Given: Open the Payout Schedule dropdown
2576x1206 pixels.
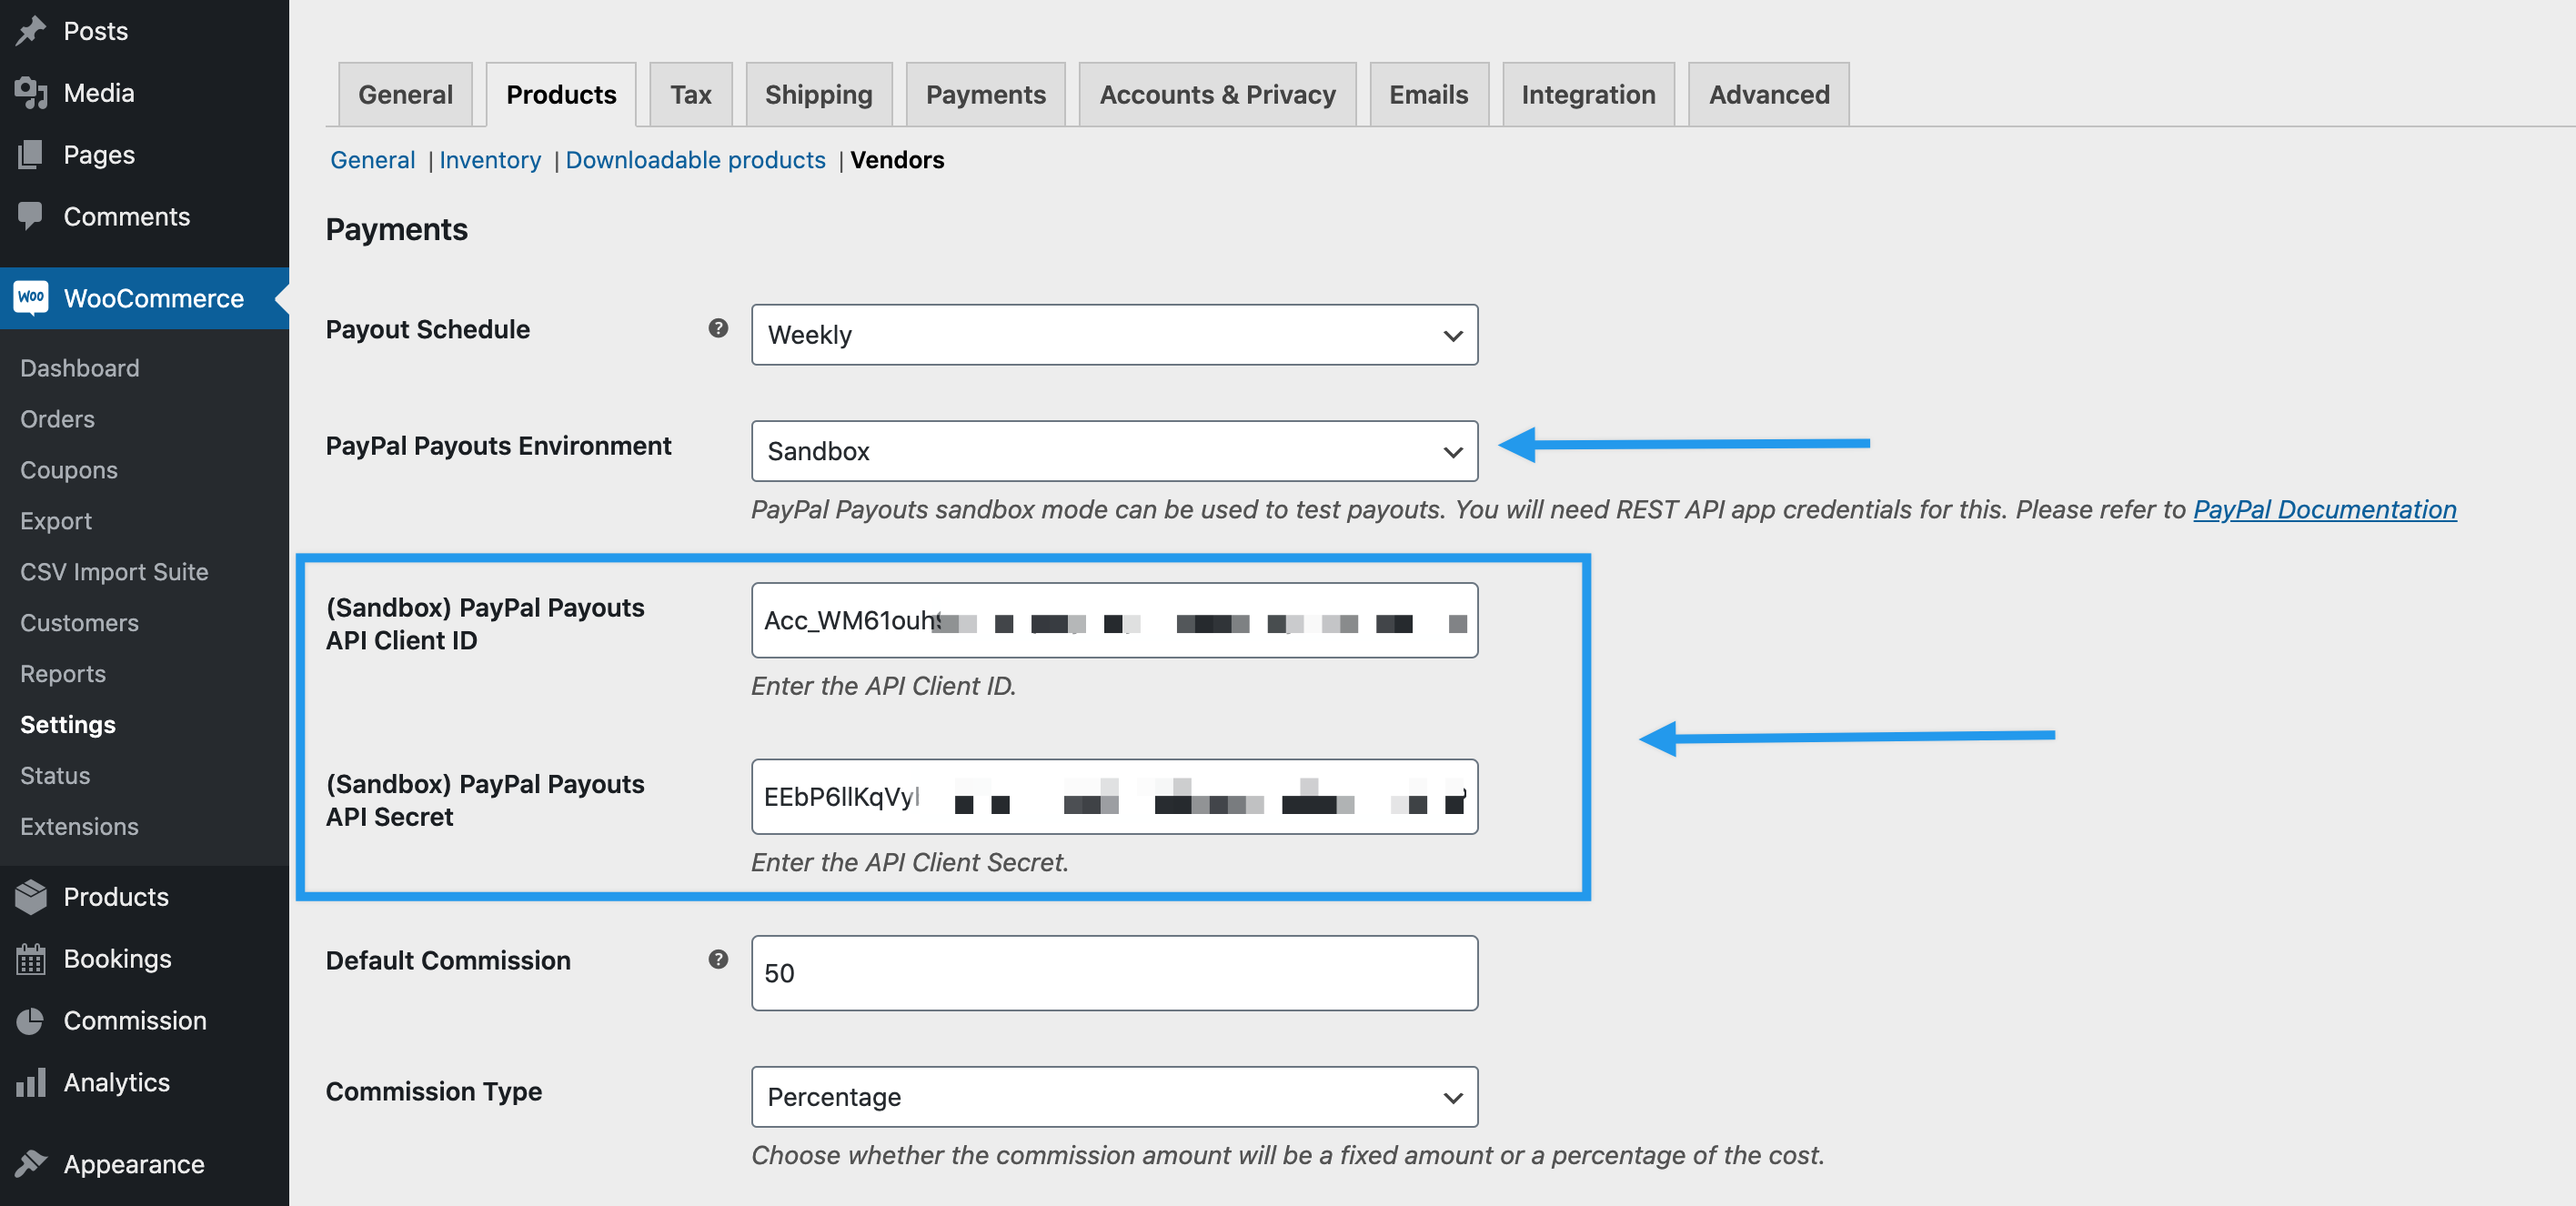Looking at the screenshot, I should point(1114,335).
